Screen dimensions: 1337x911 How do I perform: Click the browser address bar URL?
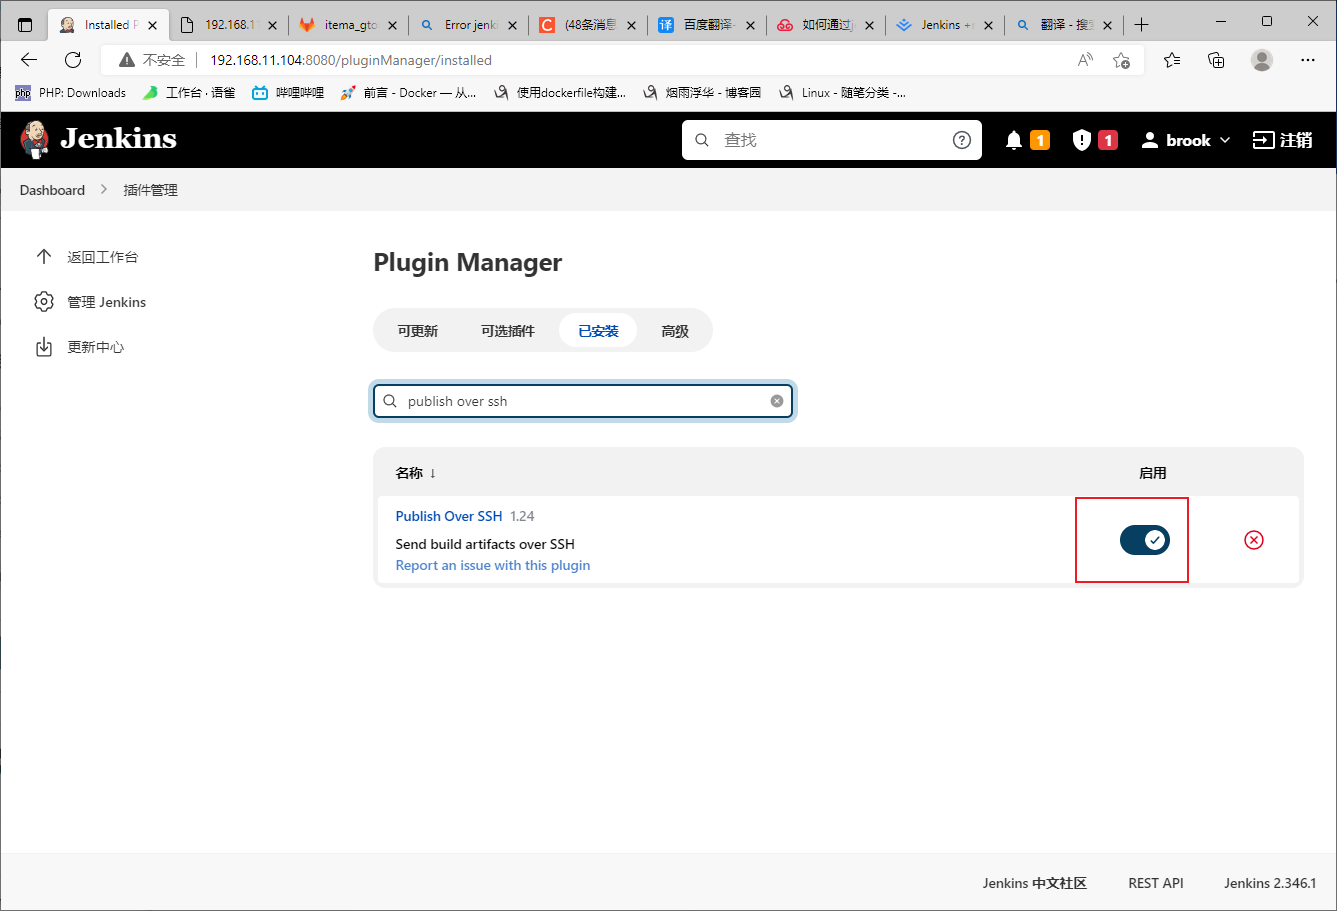click(x=351, y=60)
